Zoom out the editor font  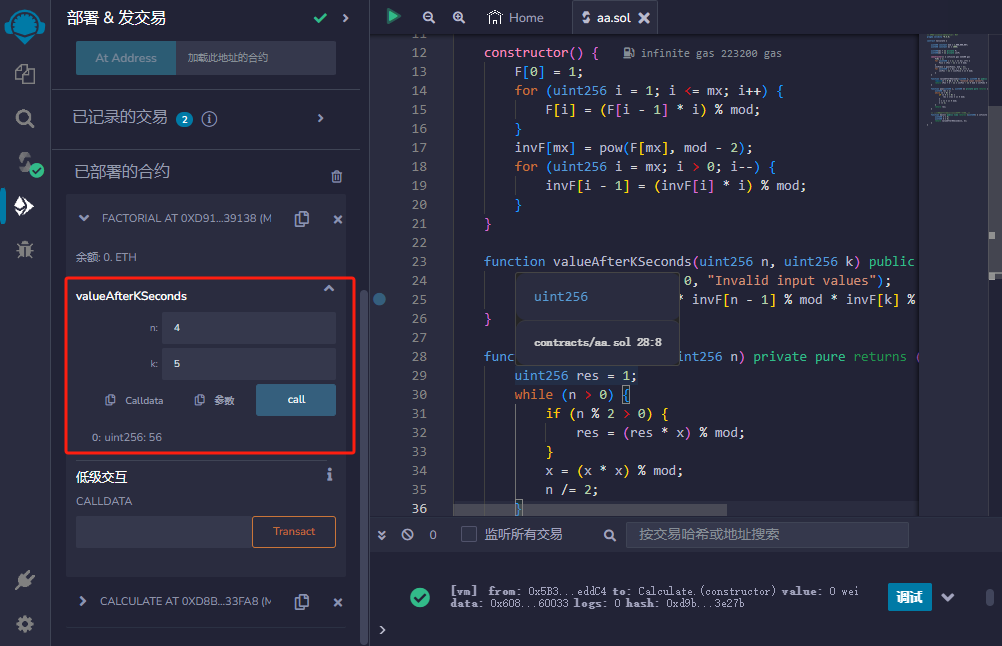pos(429,18)
